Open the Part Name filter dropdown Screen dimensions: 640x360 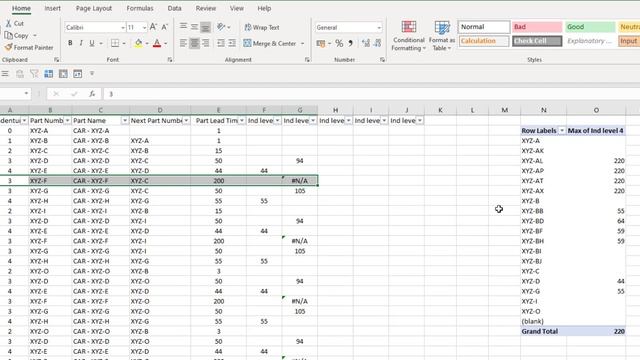pyautogui.click(x=124, y=121)
